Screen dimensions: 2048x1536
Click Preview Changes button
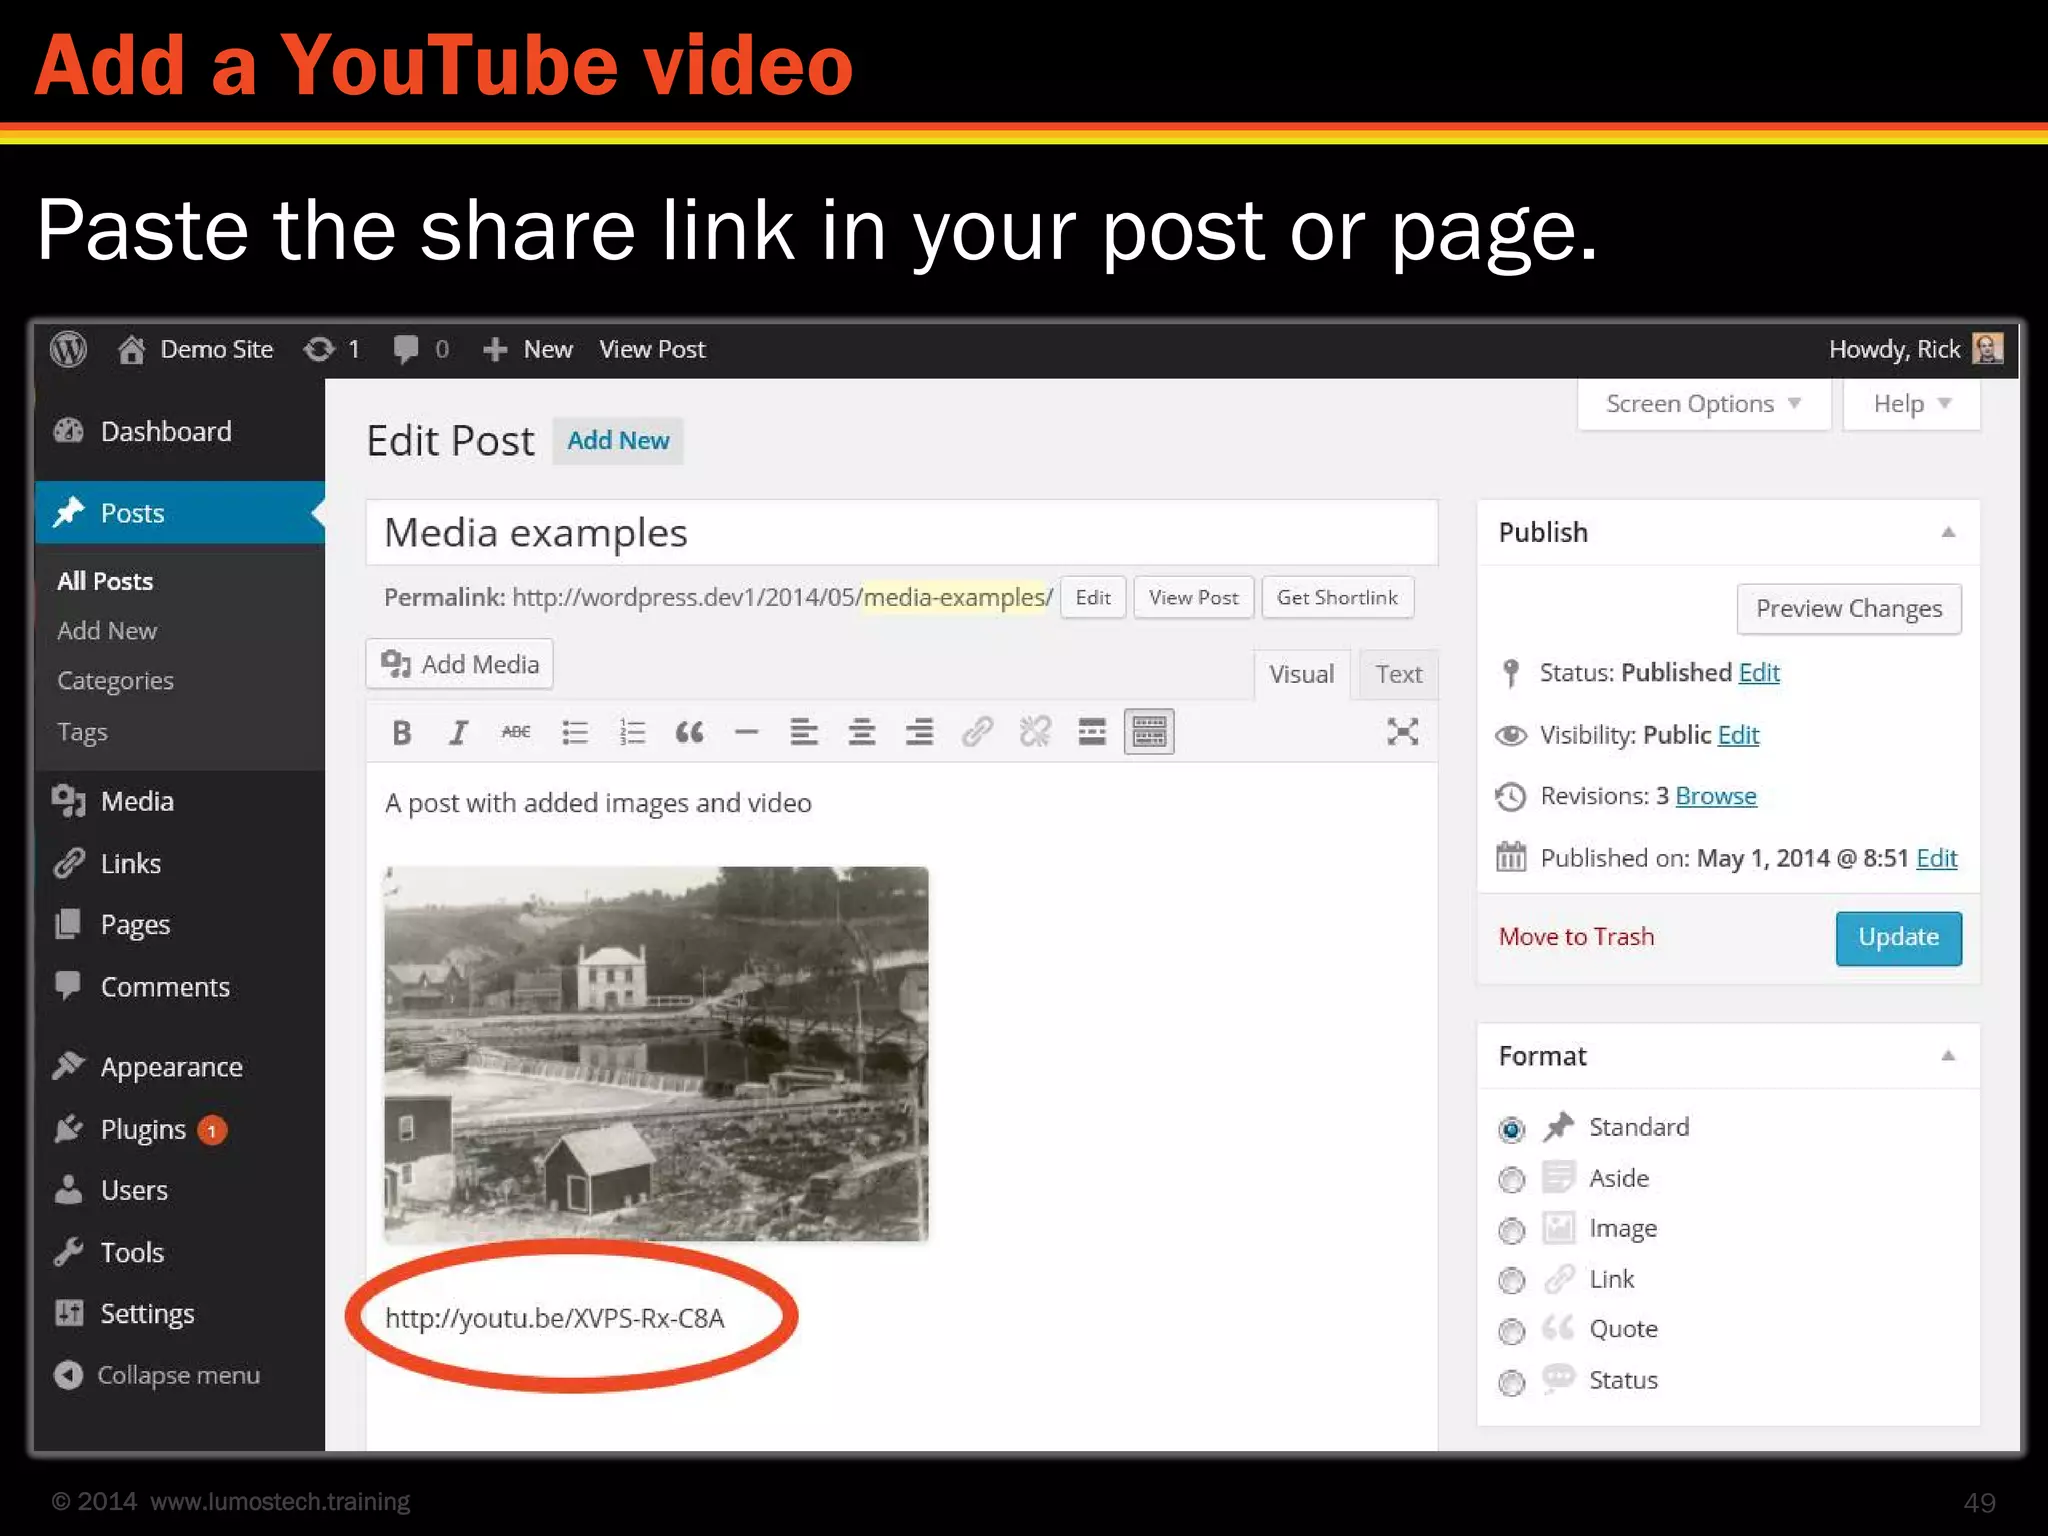(x=1849, y=609)
